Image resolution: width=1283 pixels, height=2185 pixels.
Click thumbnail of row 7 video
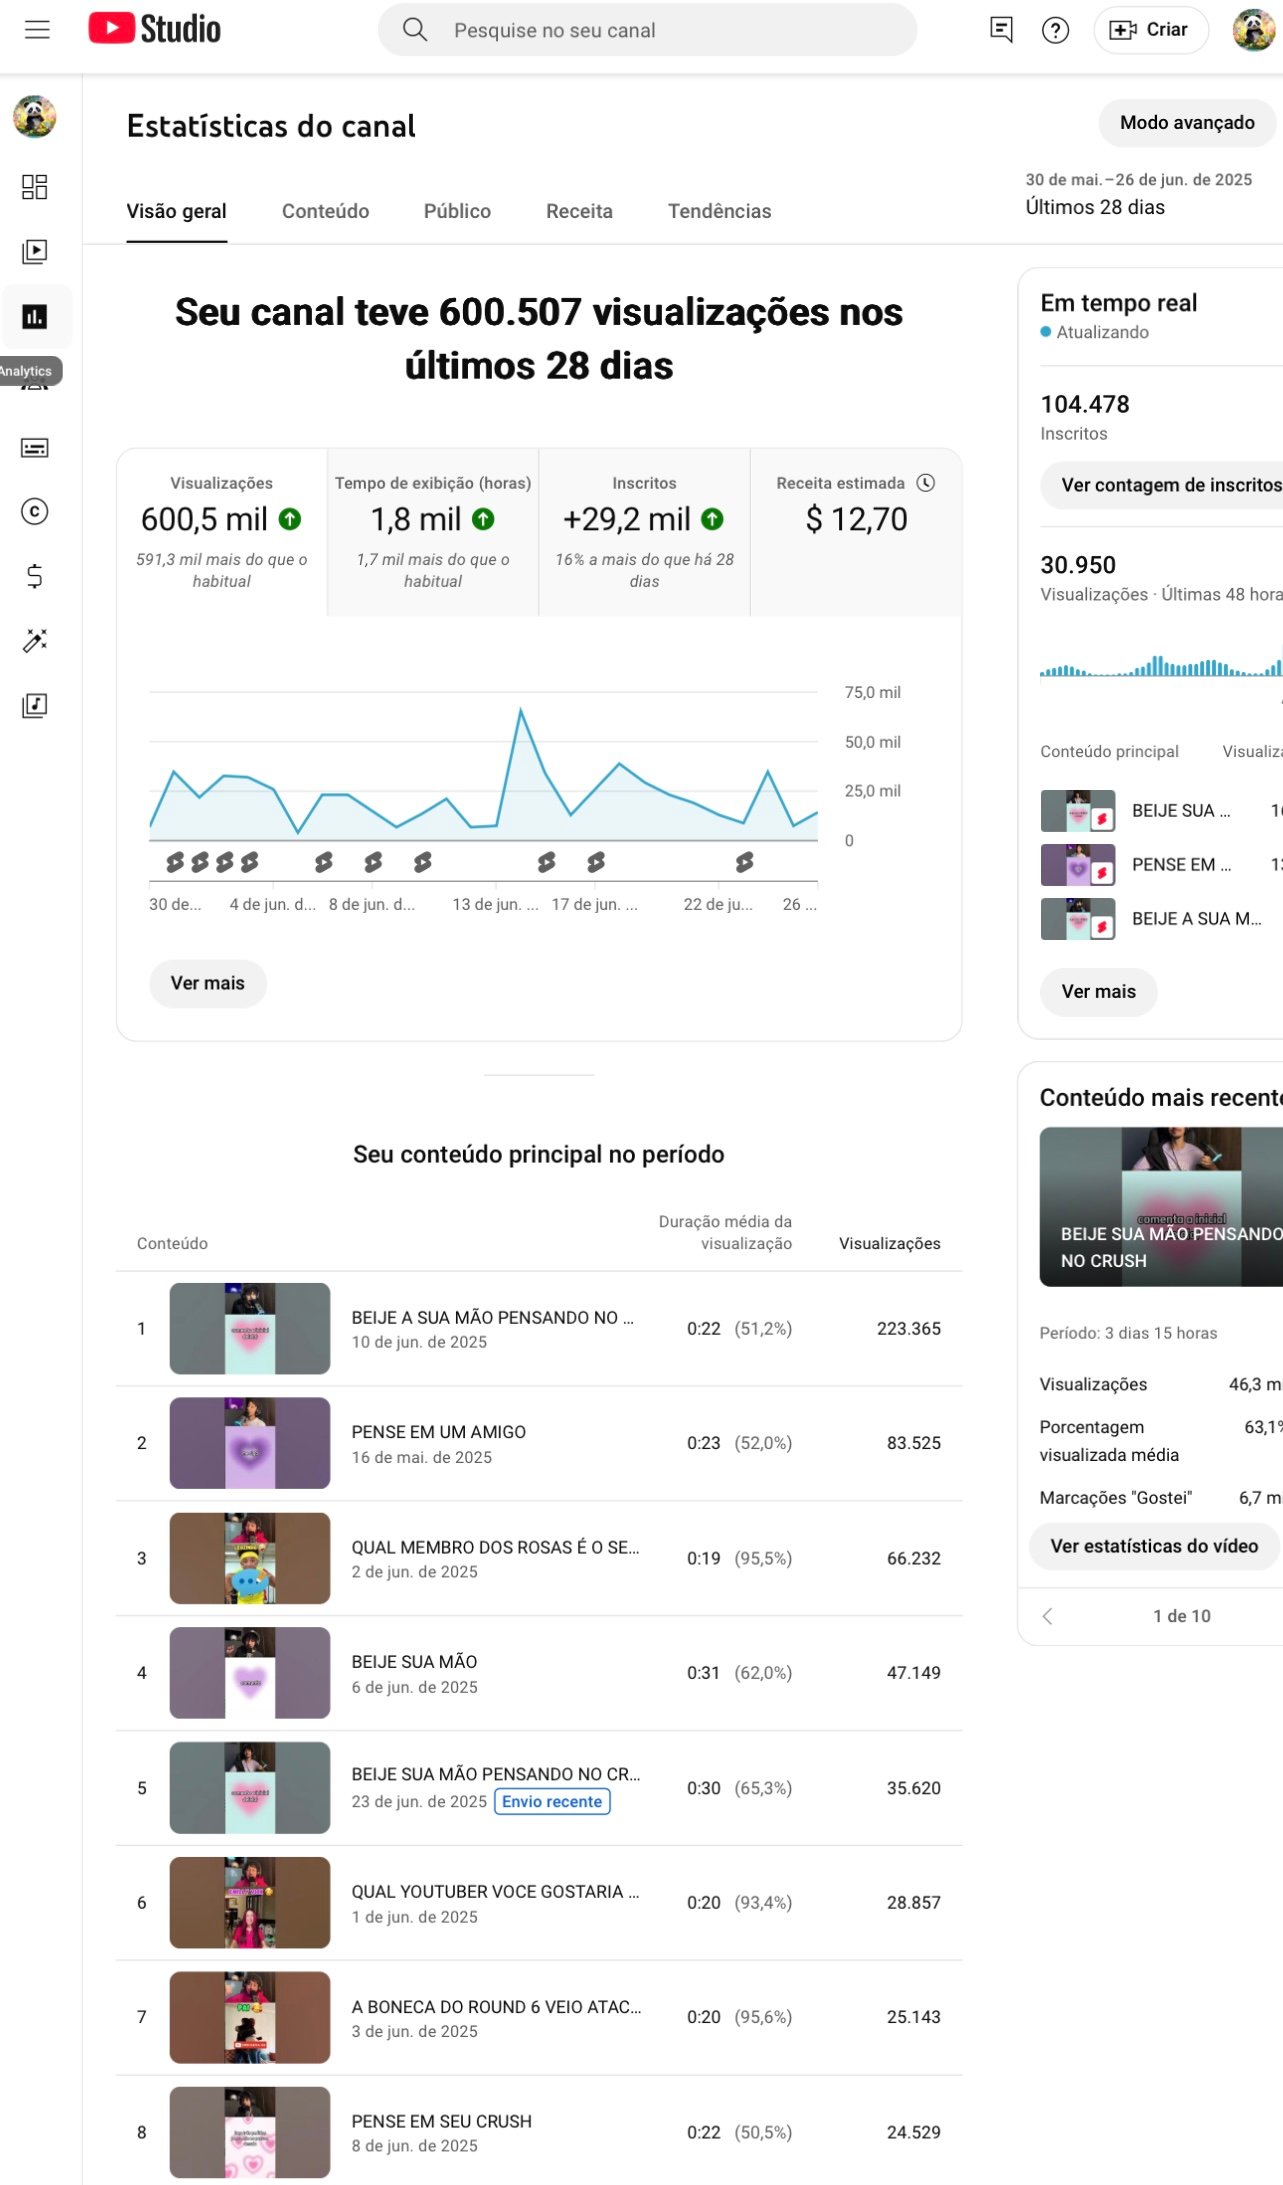coord(250,2017)
